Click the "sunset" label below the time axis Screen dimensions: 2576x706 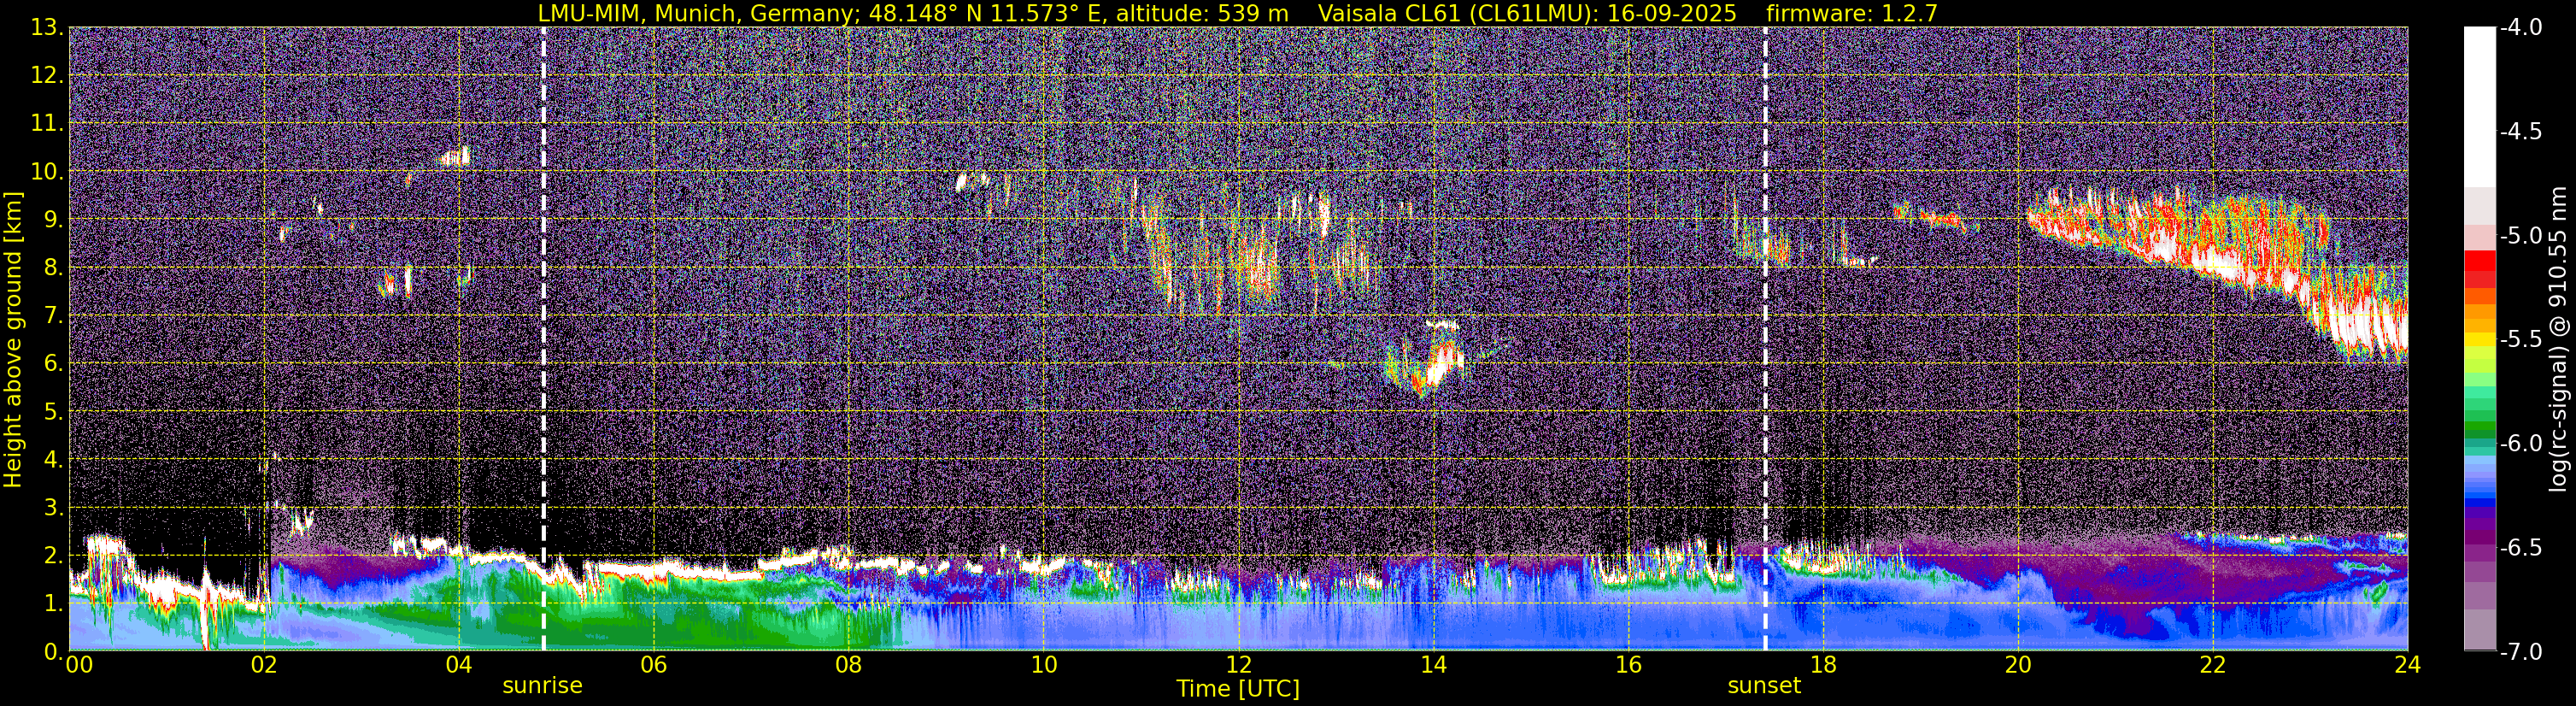pos(1764,685)
